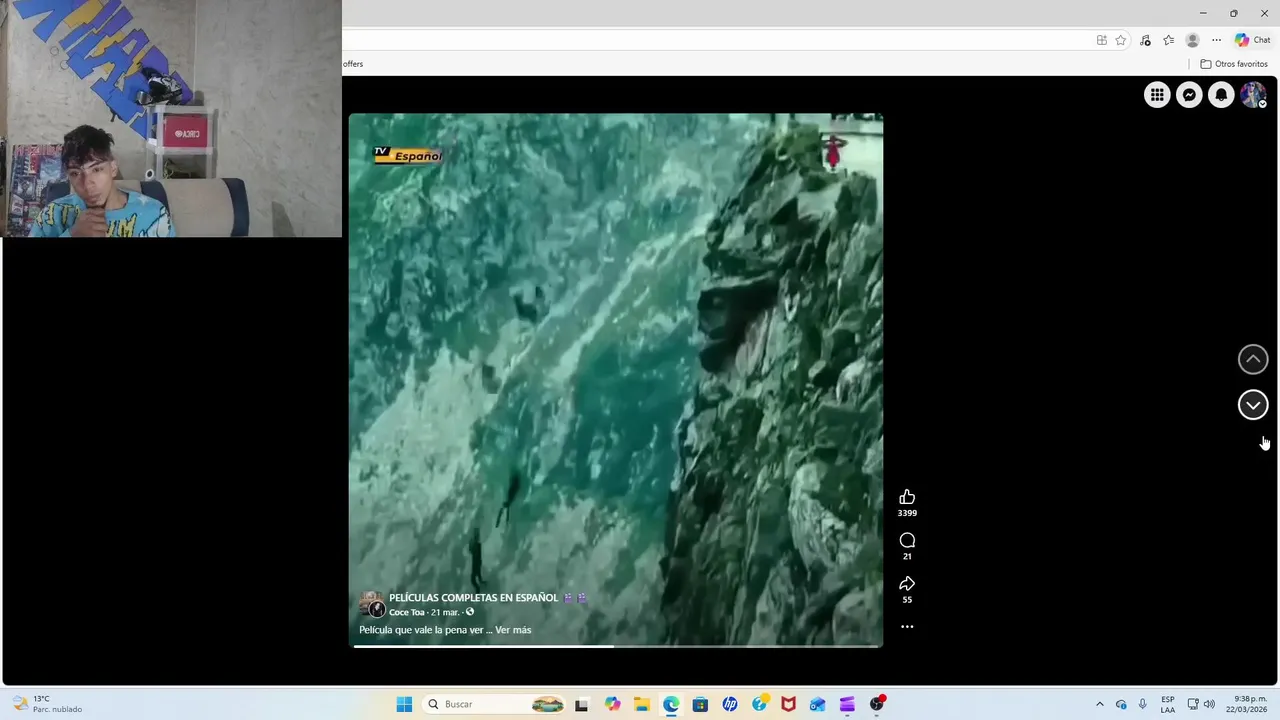The height and width of the screenshot is (720, 1280).
Task: Open Outlook from taskbar
Action: [x=818, y=704]
